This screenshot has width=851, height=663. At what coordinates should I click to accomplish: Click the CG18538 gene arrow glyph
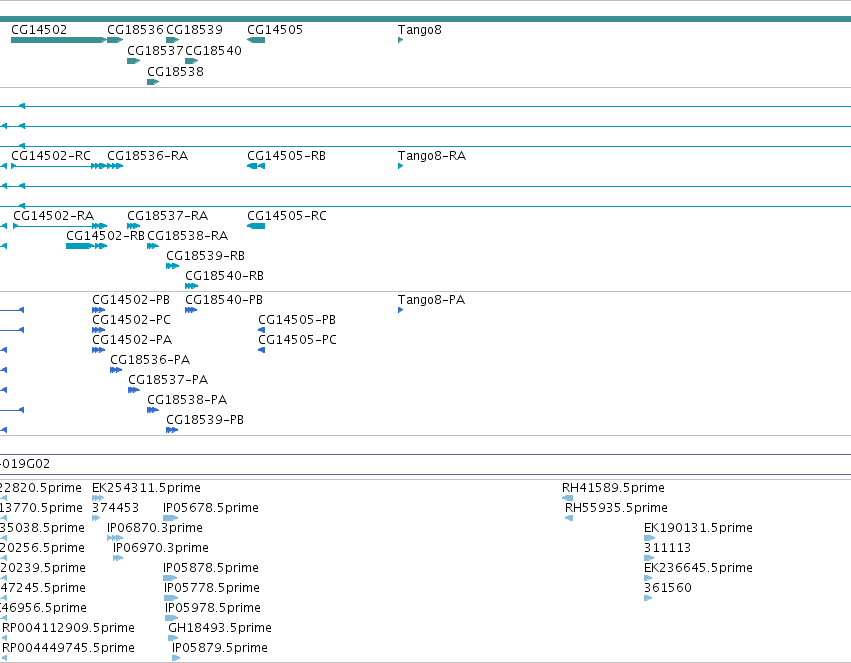pos(153,82)
